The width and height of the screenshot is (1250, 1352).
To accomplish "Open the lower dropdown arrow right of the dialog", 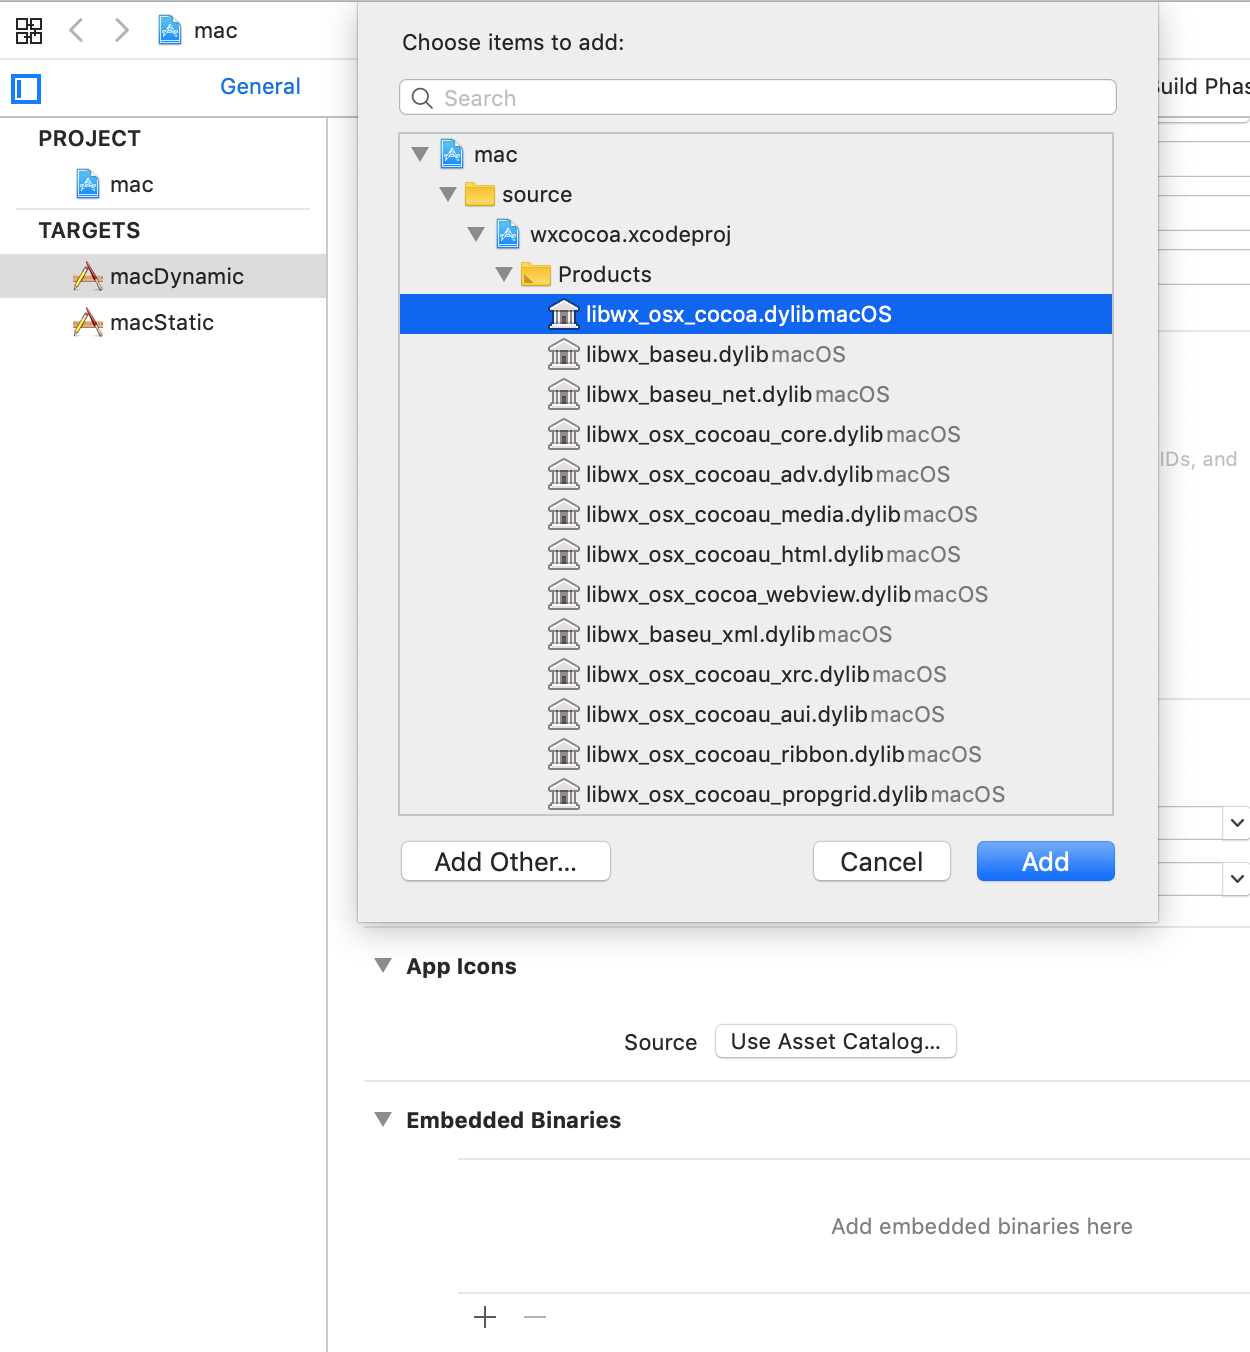I will 1237,879.
